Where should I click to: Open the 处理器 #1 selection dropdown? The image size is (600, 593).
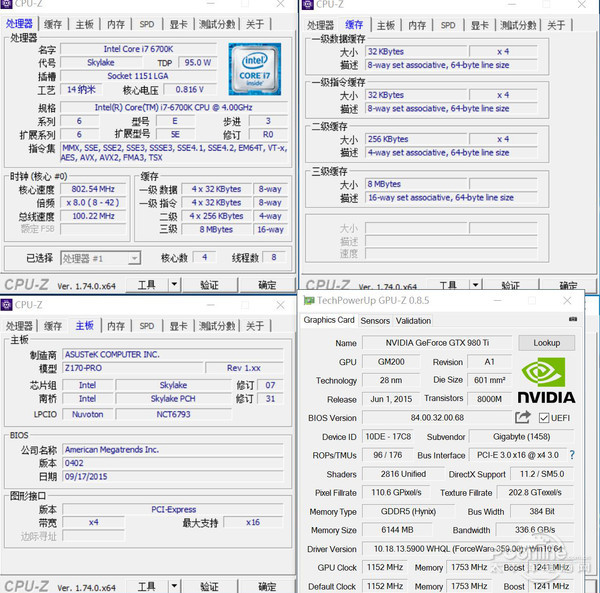[101, 258]
